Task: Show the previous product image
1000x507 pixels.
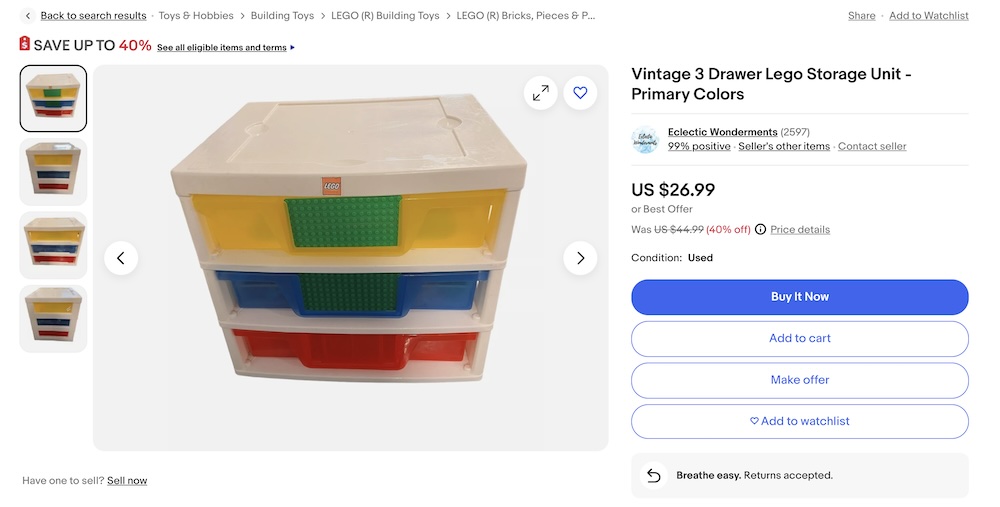Action: tap(120, 258)
